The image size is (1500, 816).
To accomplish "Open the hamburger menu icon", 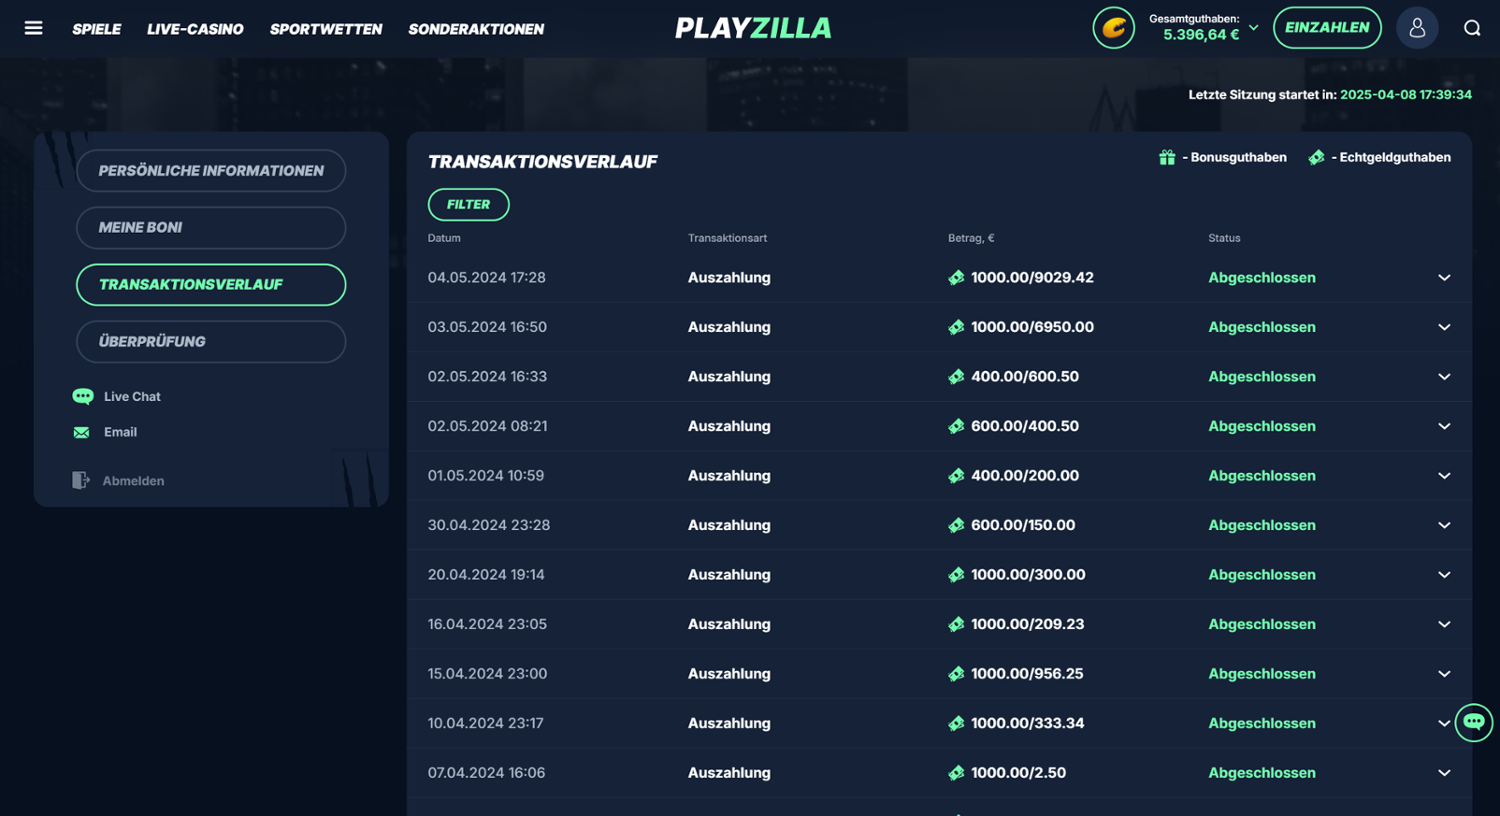I will tap(33, 28).
